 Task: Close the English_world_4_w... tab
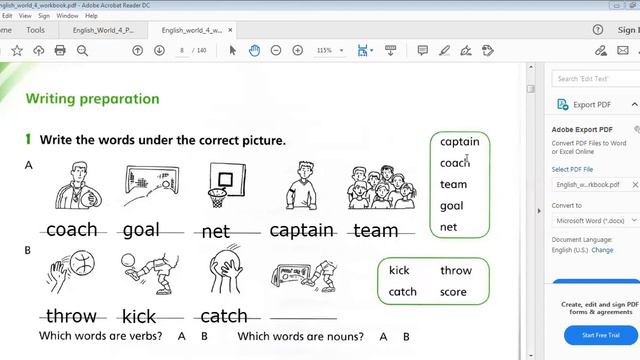click(x=230, y=30)
